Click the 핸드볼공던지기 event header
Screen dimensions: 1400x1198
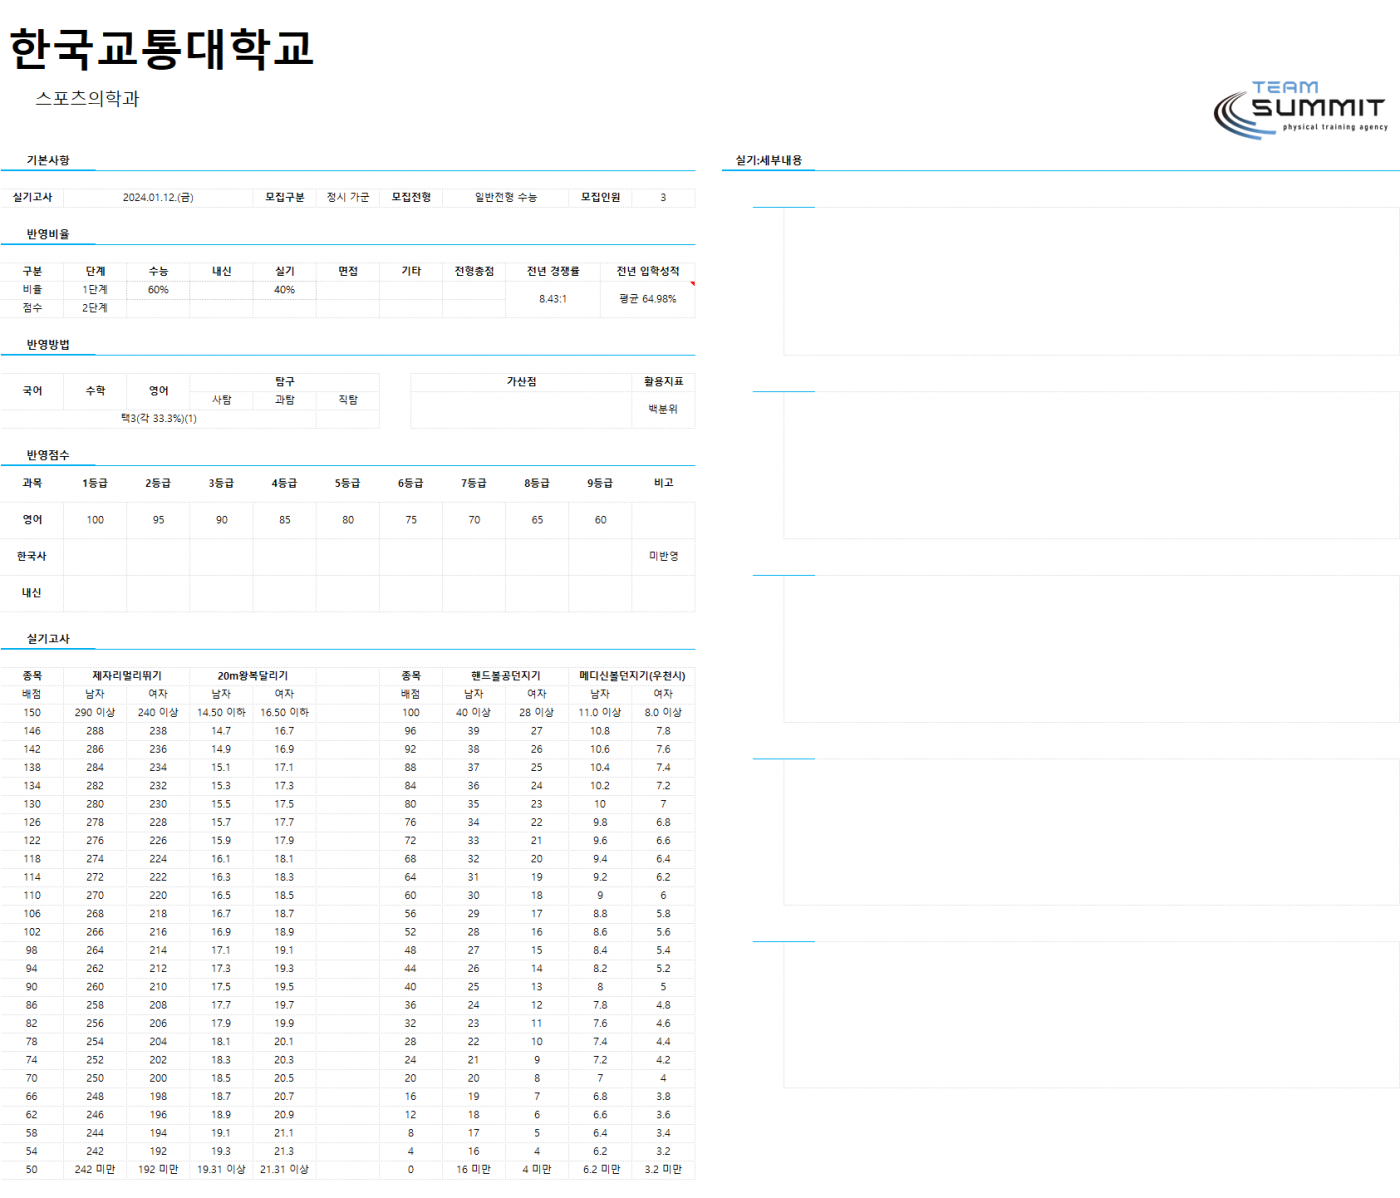(506, 676)
